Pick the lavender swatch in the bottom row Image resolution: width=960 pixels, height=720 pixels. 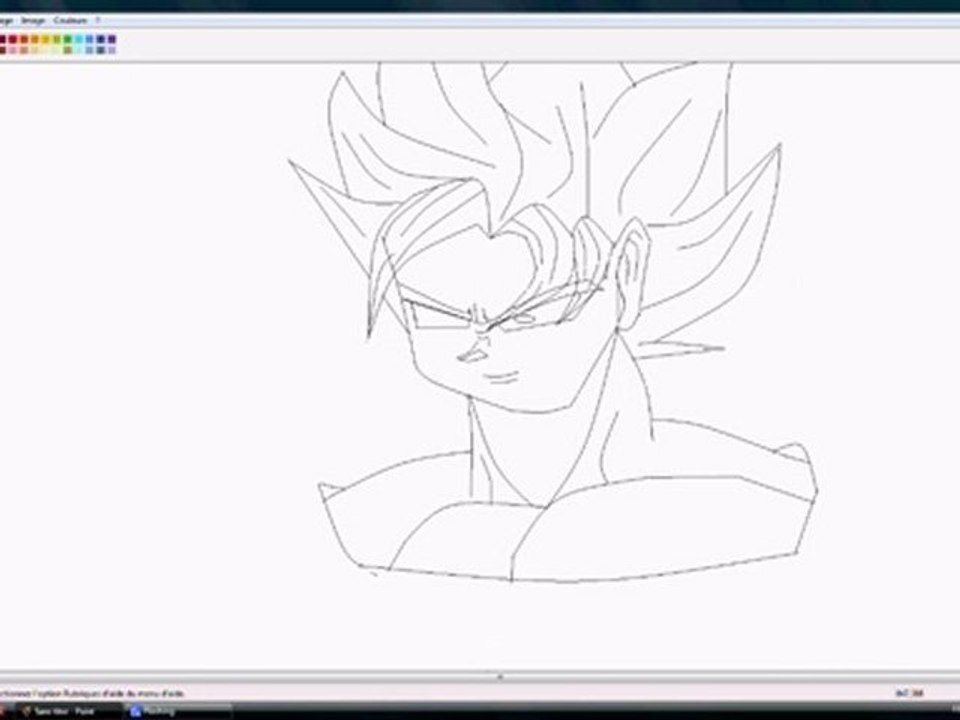[112, 50]
